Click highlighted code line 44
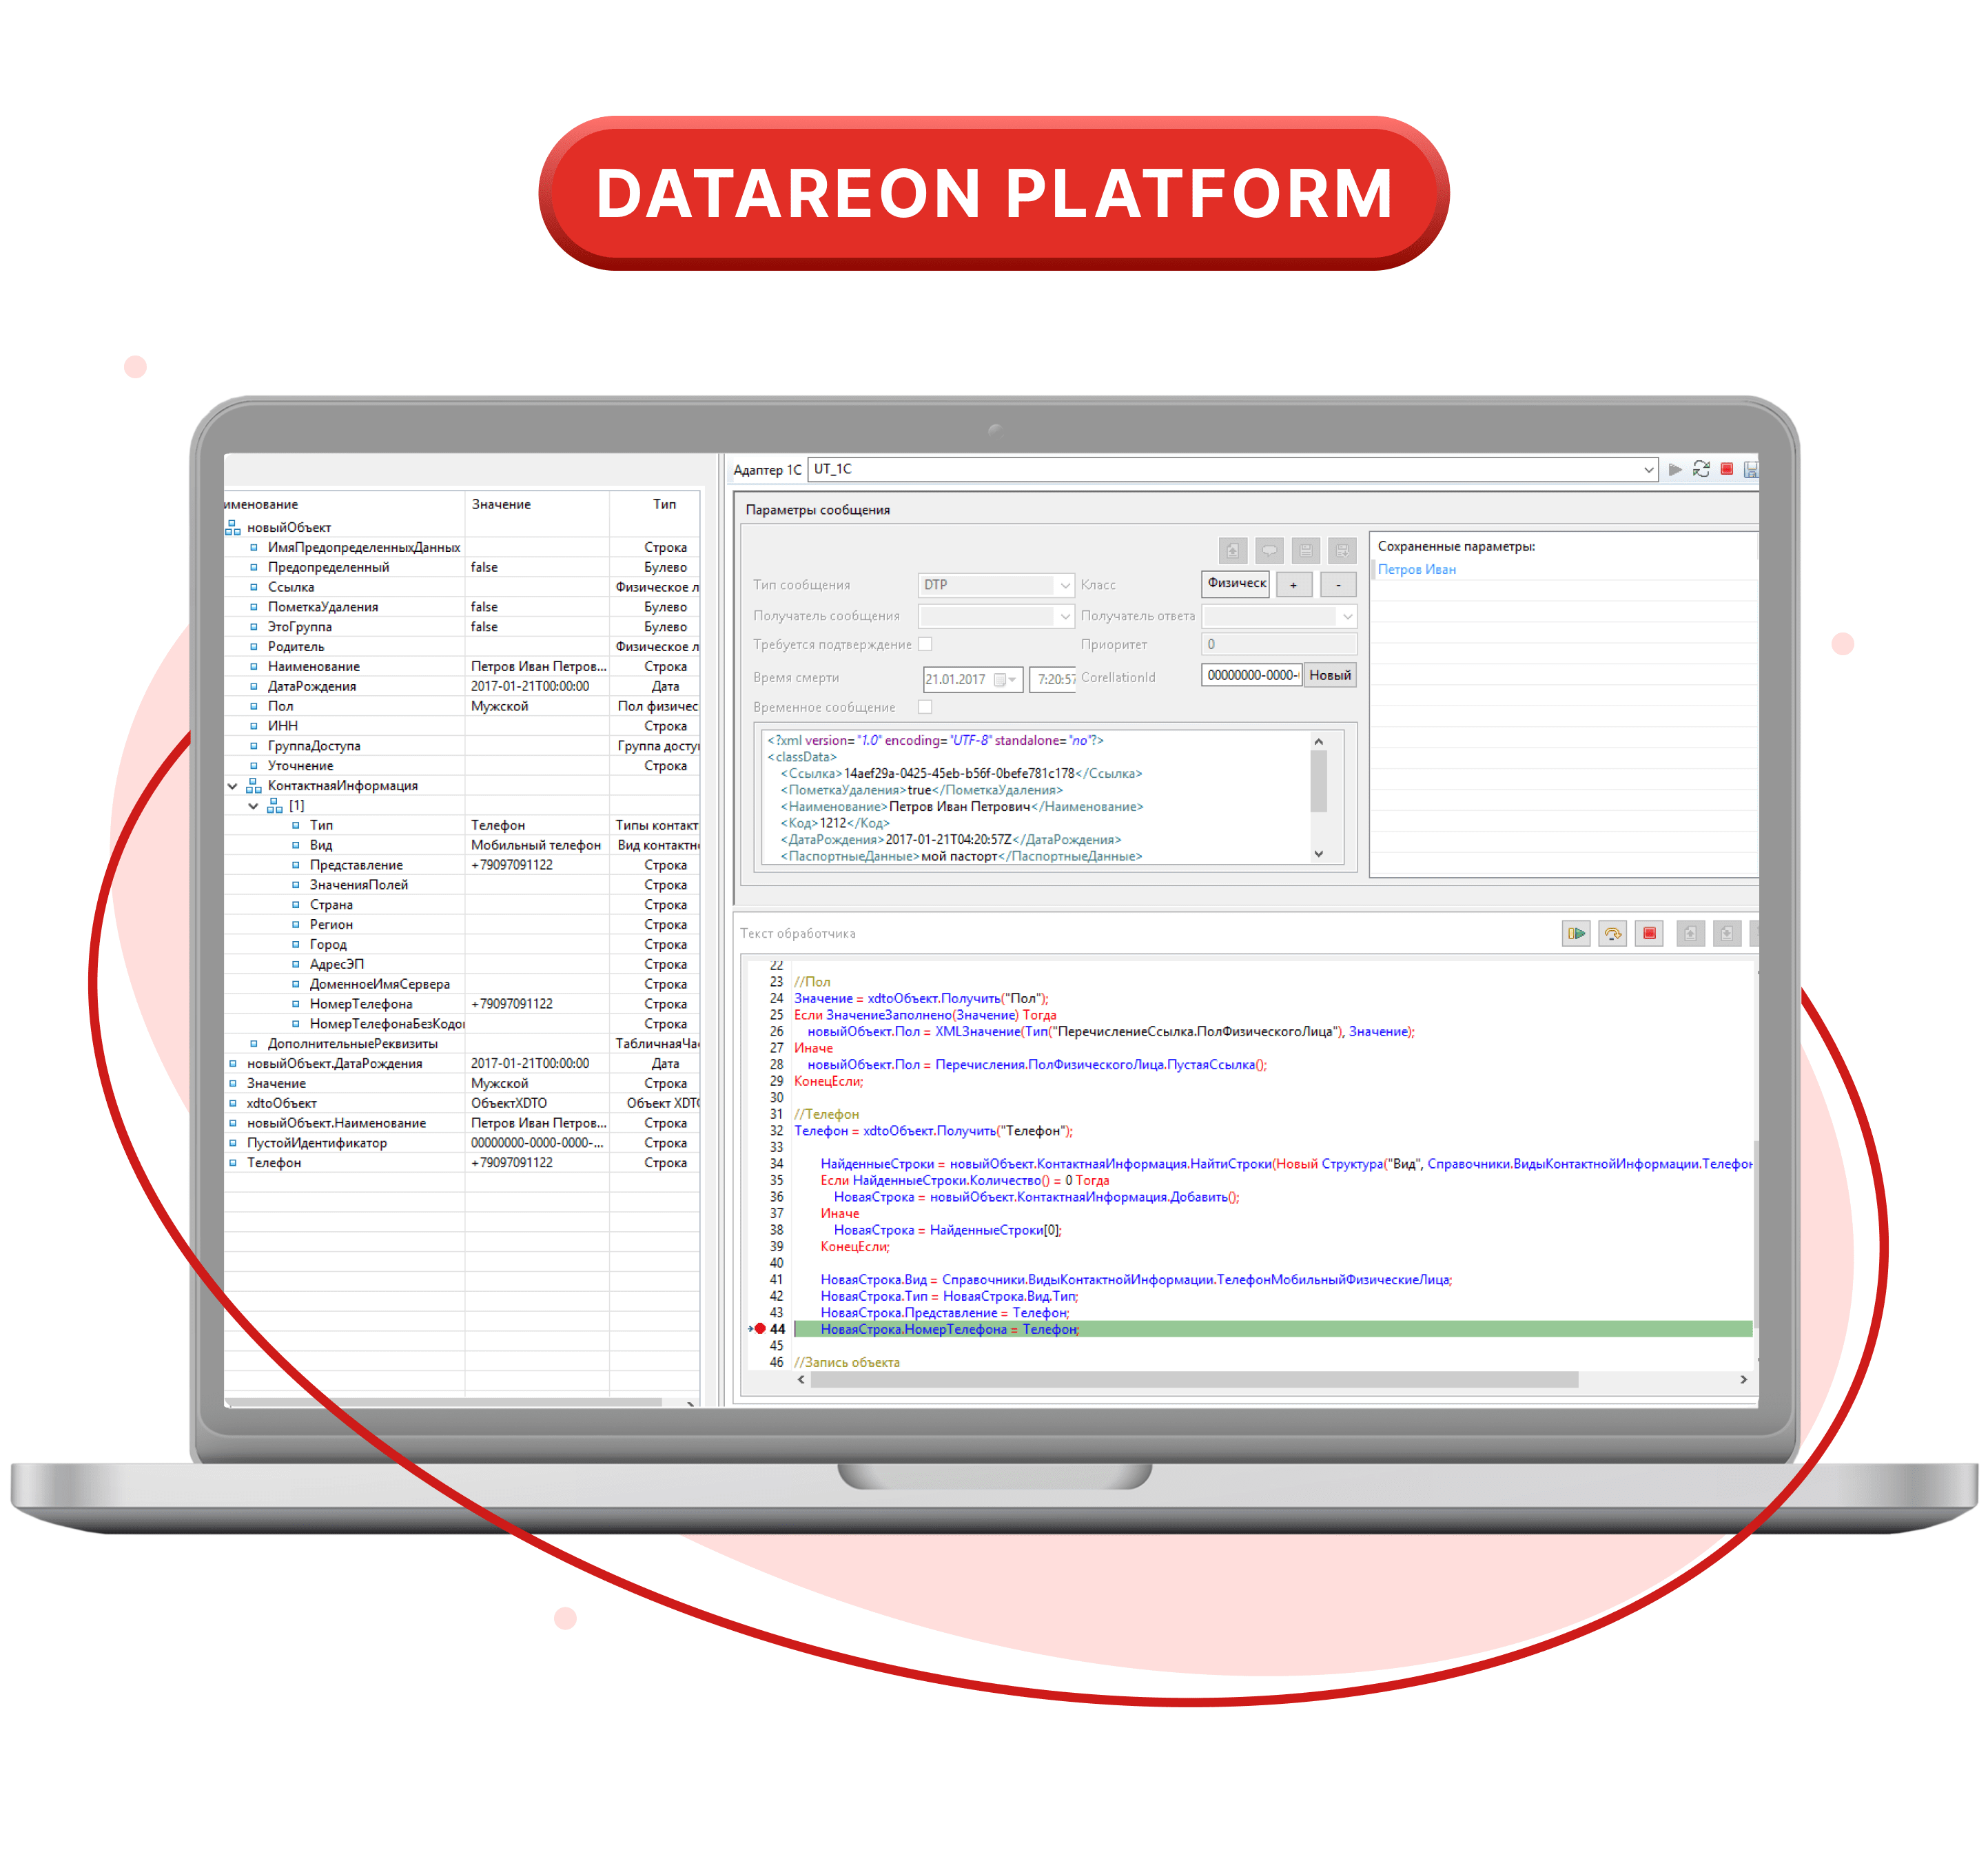 pos(1273,1329)
